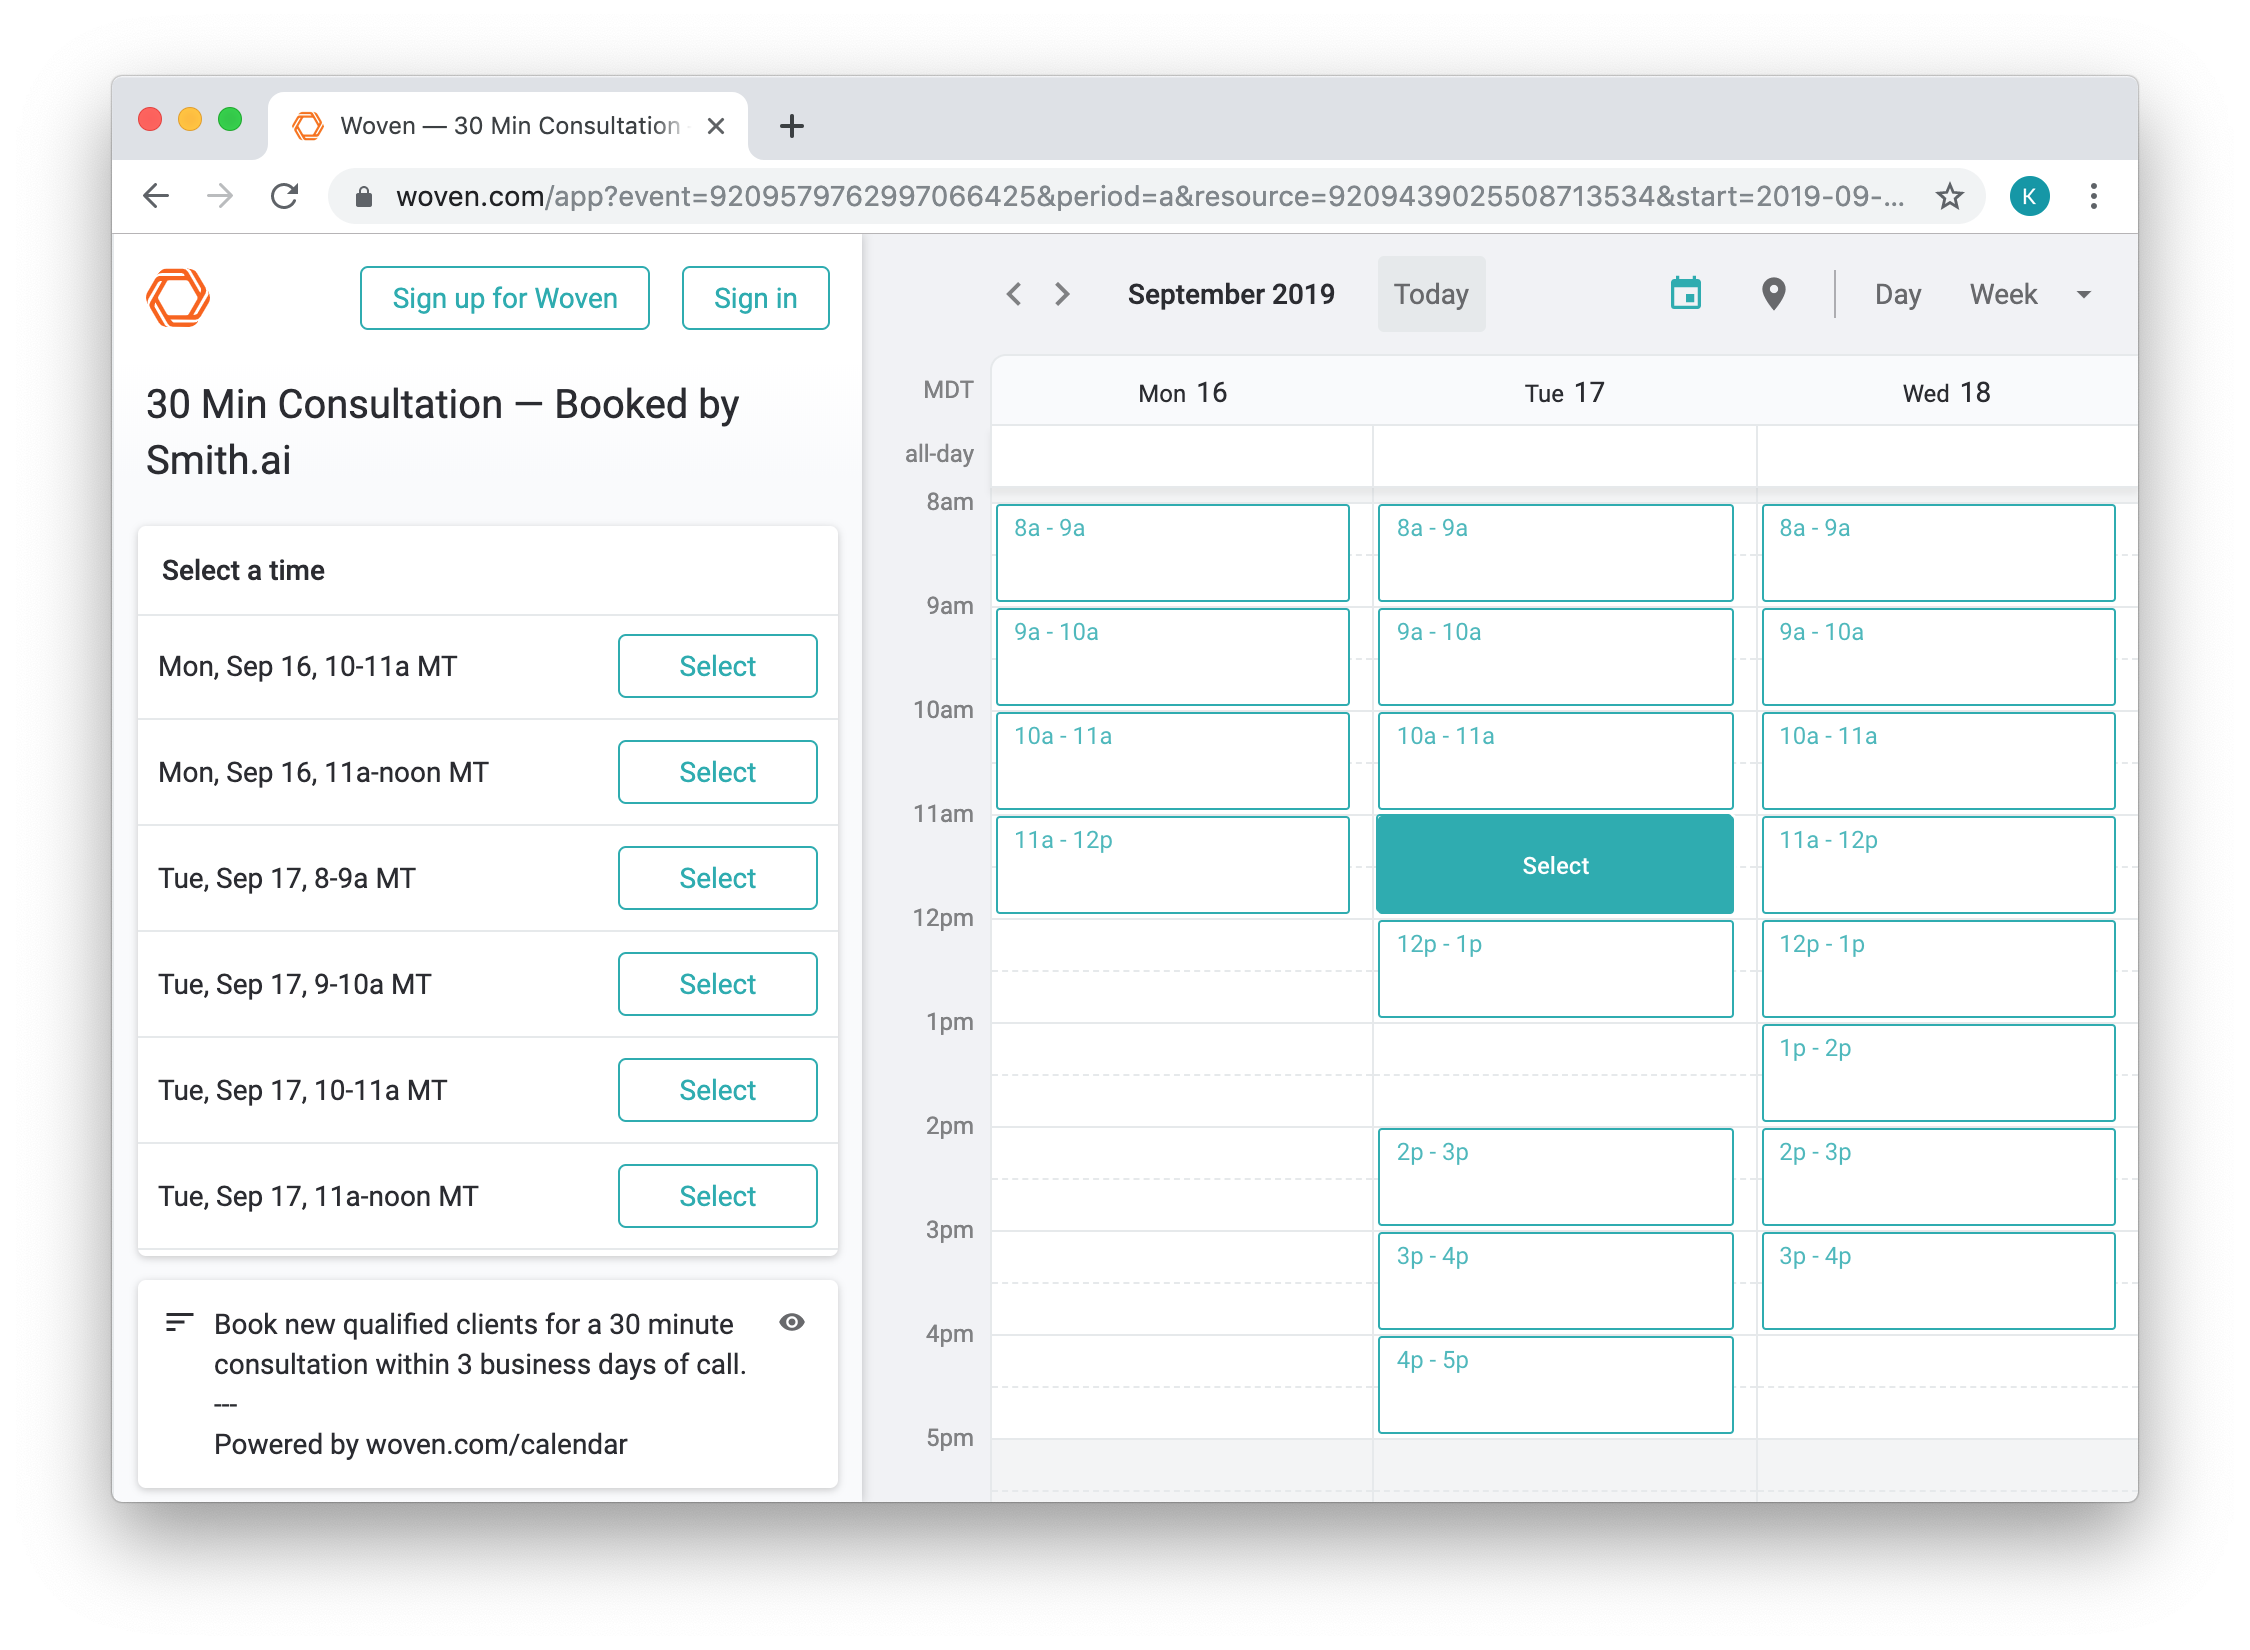Switch to Day view
Image resolution: width=2250 pixels, height=1650 pixels.
1897,295
